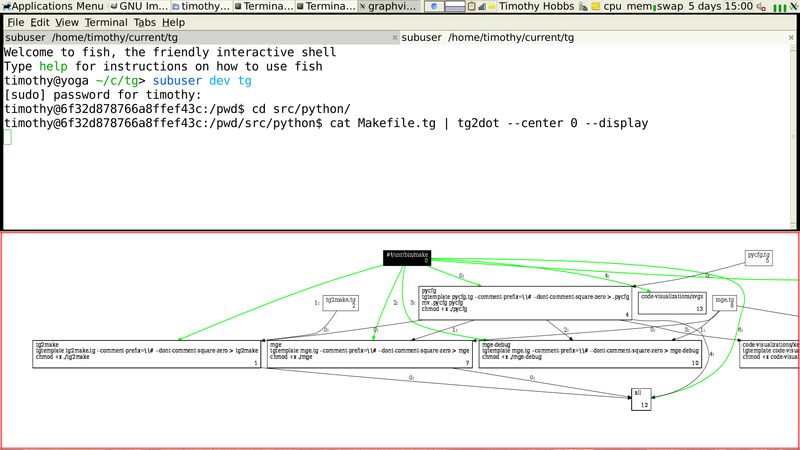Open the Applications Menu
This screenshot has height=450, width=800.
pyautogui.click(x=53, y=6)
